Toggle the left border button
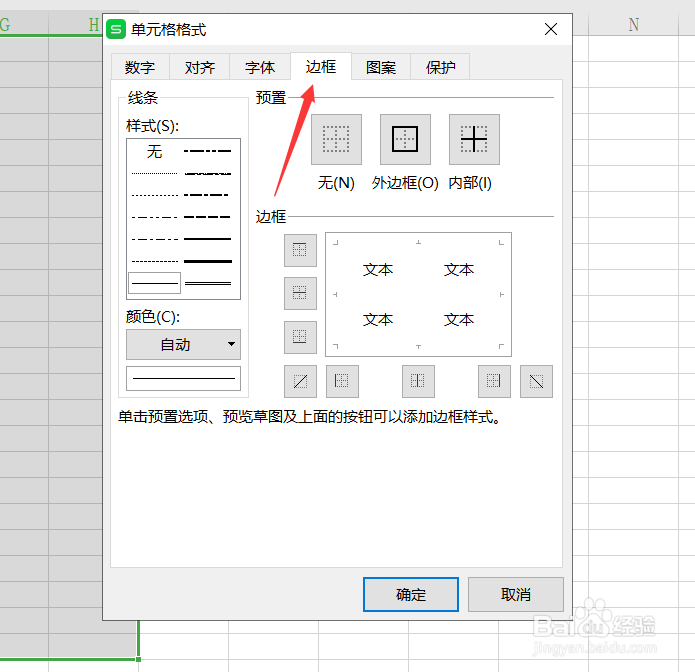Screen dimensions: 695x672 click(x=342, y=381)
